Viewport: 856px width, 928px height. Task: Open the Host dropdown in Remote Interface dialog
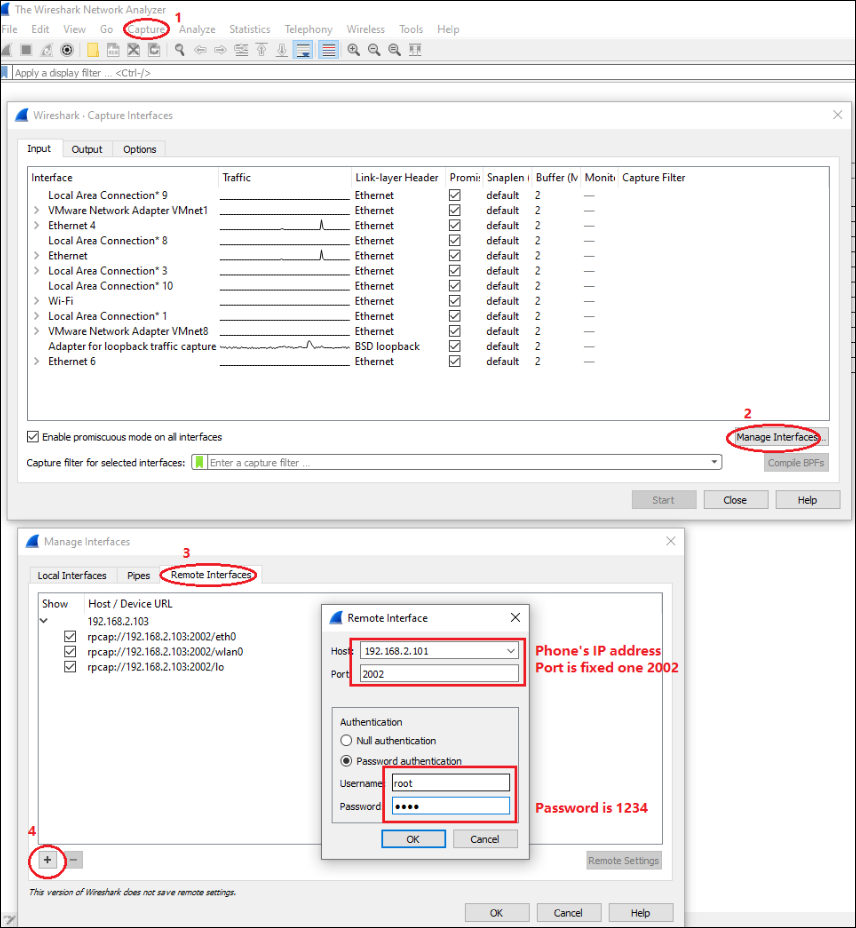(x=510, y=651)
